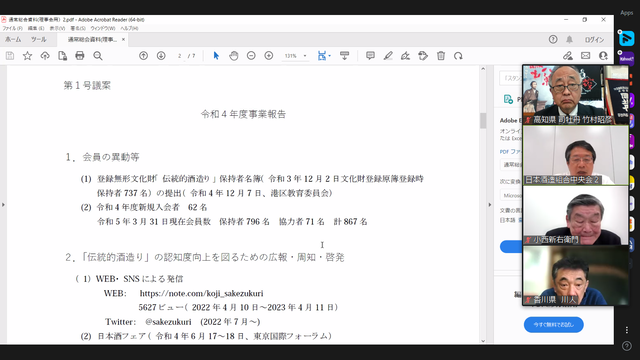Add a sticky note comment
640x360 pixels.
point(370,56)
